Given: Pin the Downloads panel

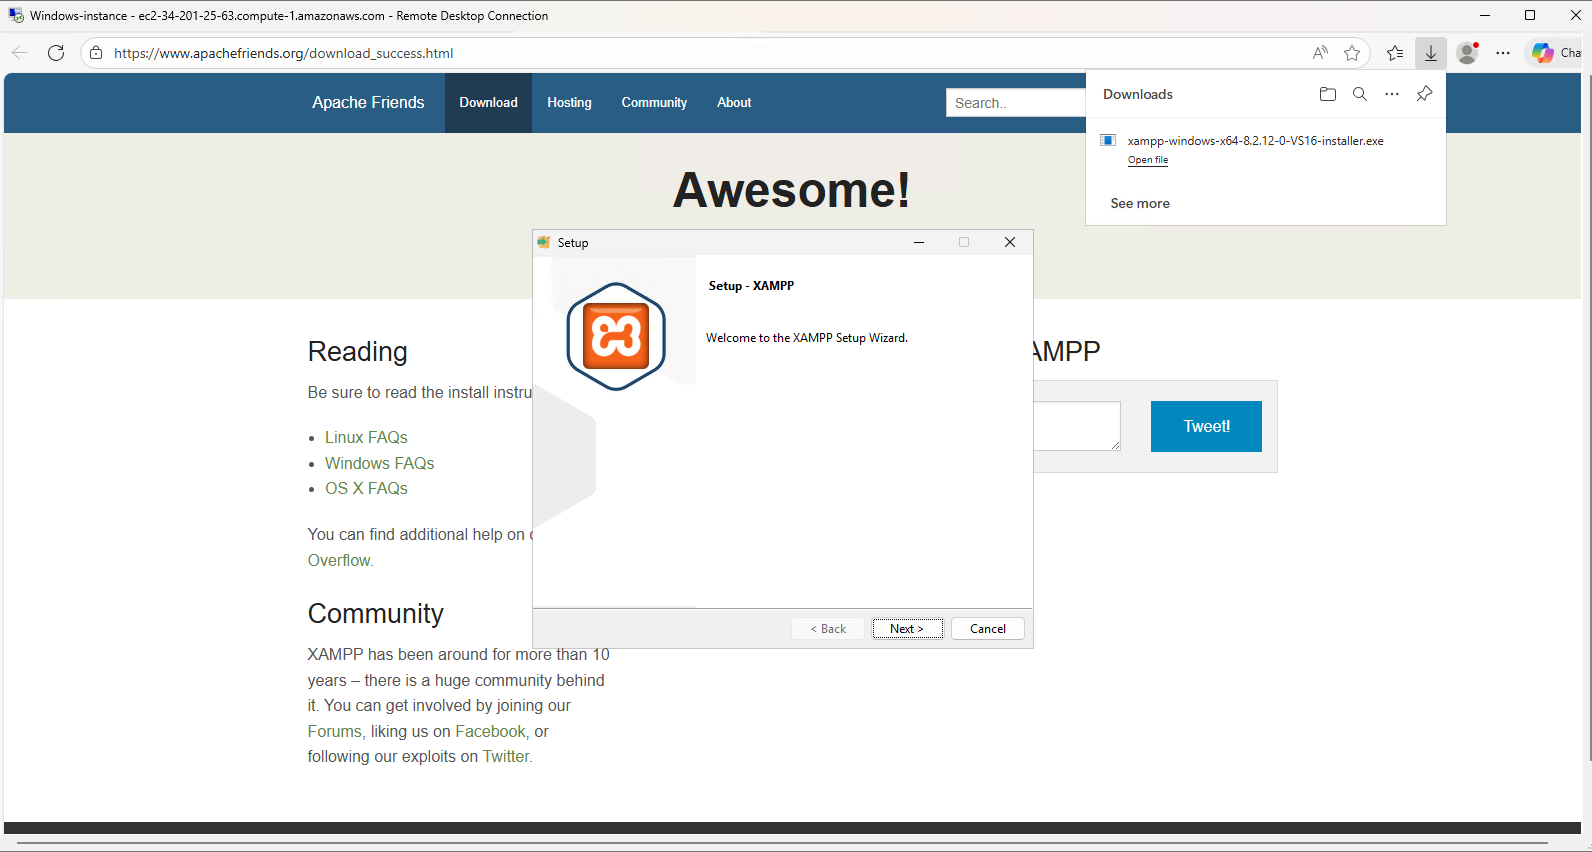Looking at the screenshot, I should click(1424, 94).
